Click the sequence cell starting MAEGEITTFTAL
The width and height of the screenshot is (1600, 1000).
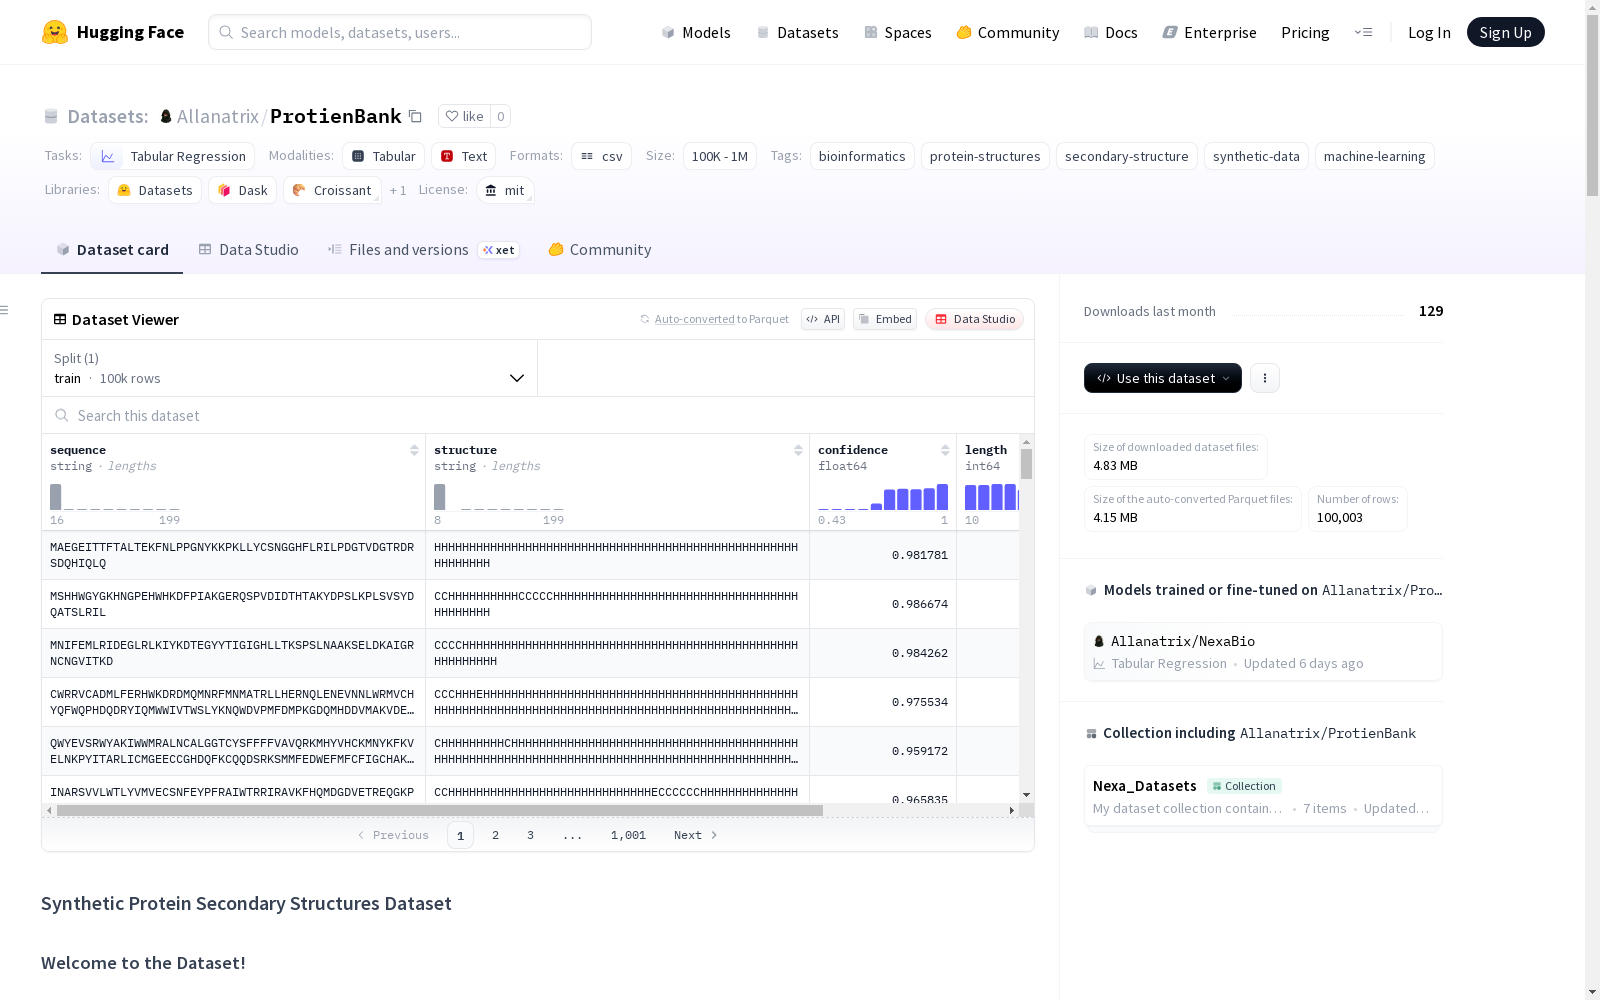234,555
